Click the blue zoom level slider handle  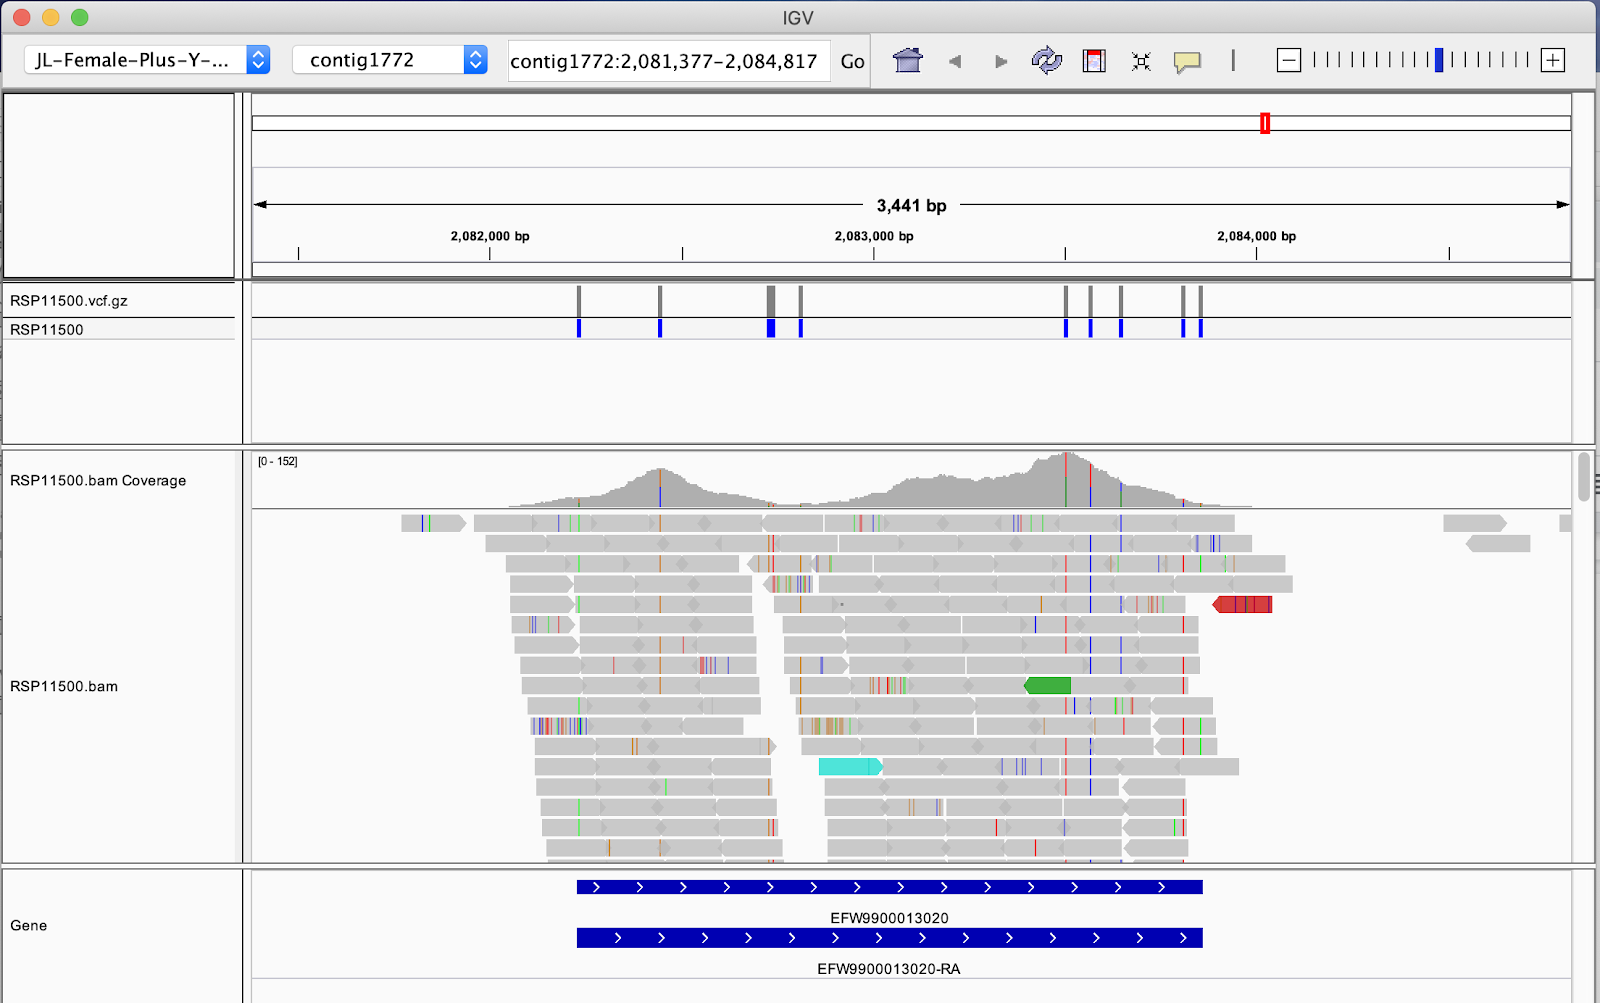(1438, 60)
